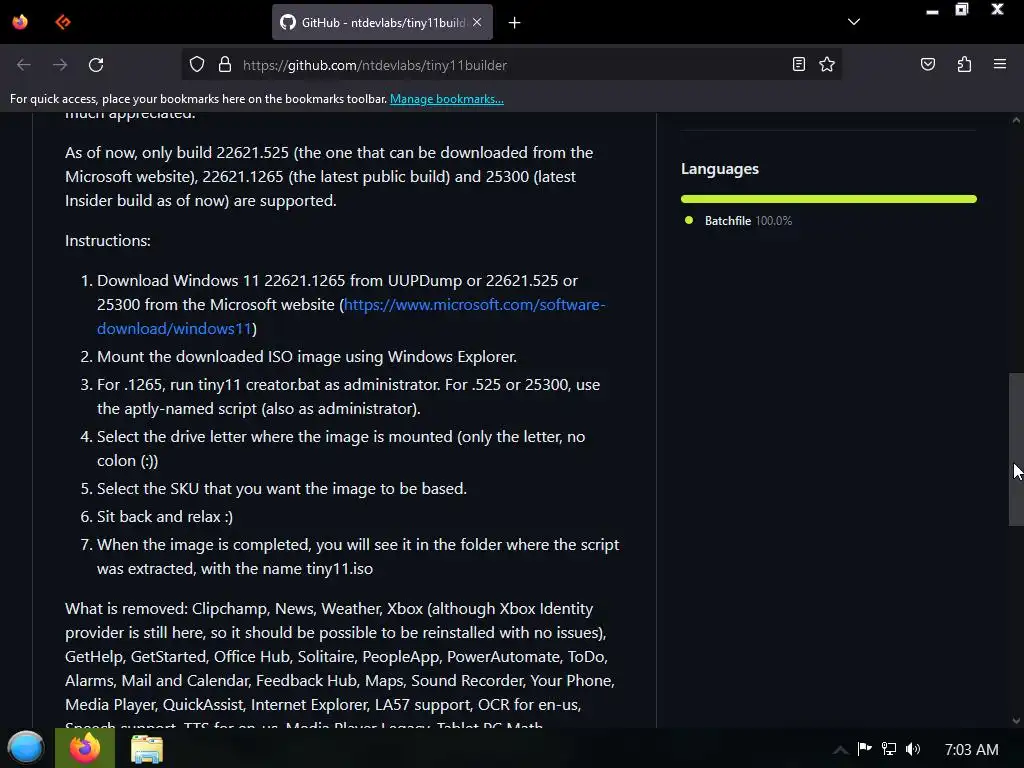1024x768 pixels.
Task: Open volume control tray icon
Action: [x=913, y=748]
